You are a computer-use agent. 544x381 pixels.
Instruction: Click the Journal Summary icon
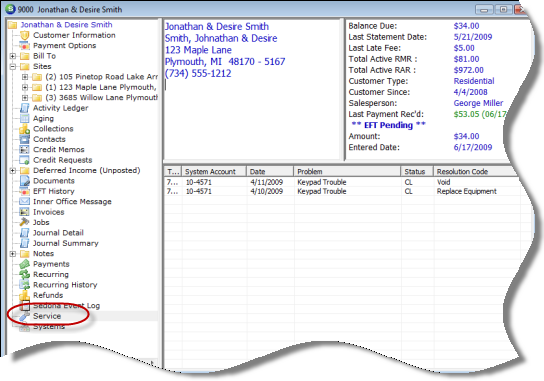24,243
